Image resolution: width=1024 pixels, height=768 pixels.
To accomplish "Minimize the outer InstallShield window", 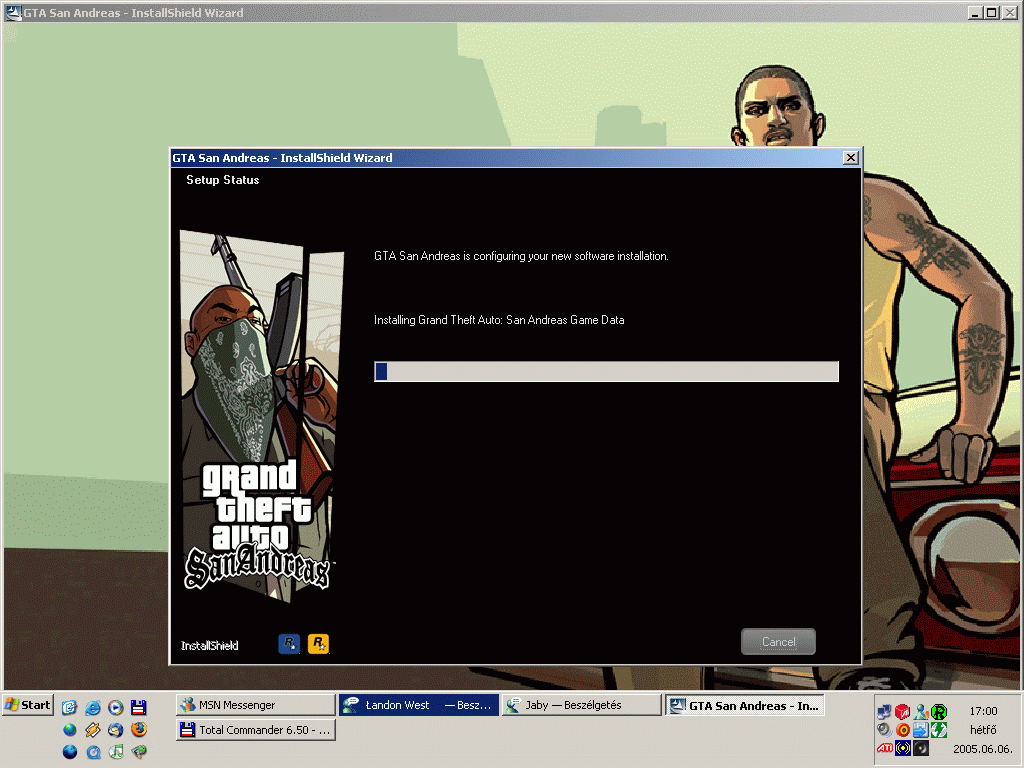I will click(x=975, y=12).
